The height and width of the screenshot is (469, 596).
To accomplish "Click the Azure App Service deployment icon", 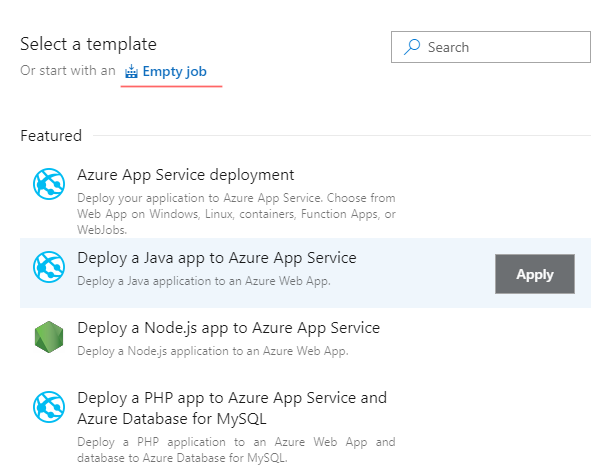I will (x=49, y=184).
